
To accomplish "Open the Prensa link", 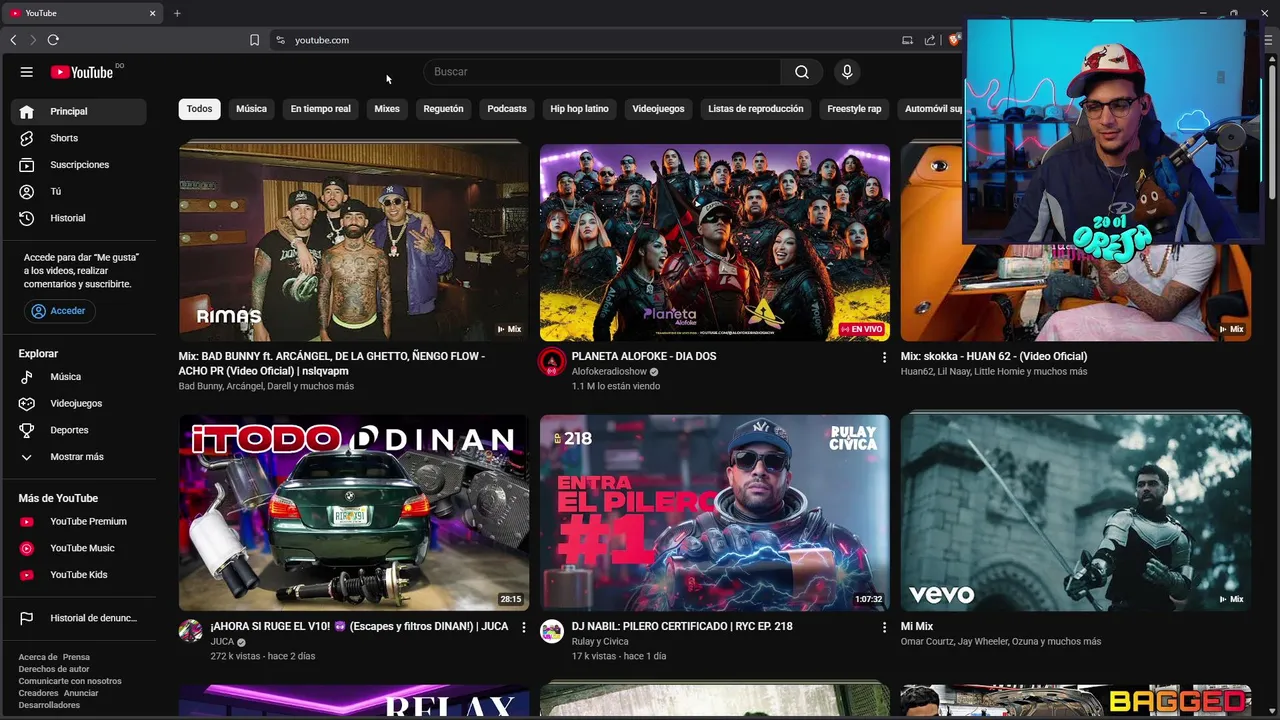I will [76, 657].
